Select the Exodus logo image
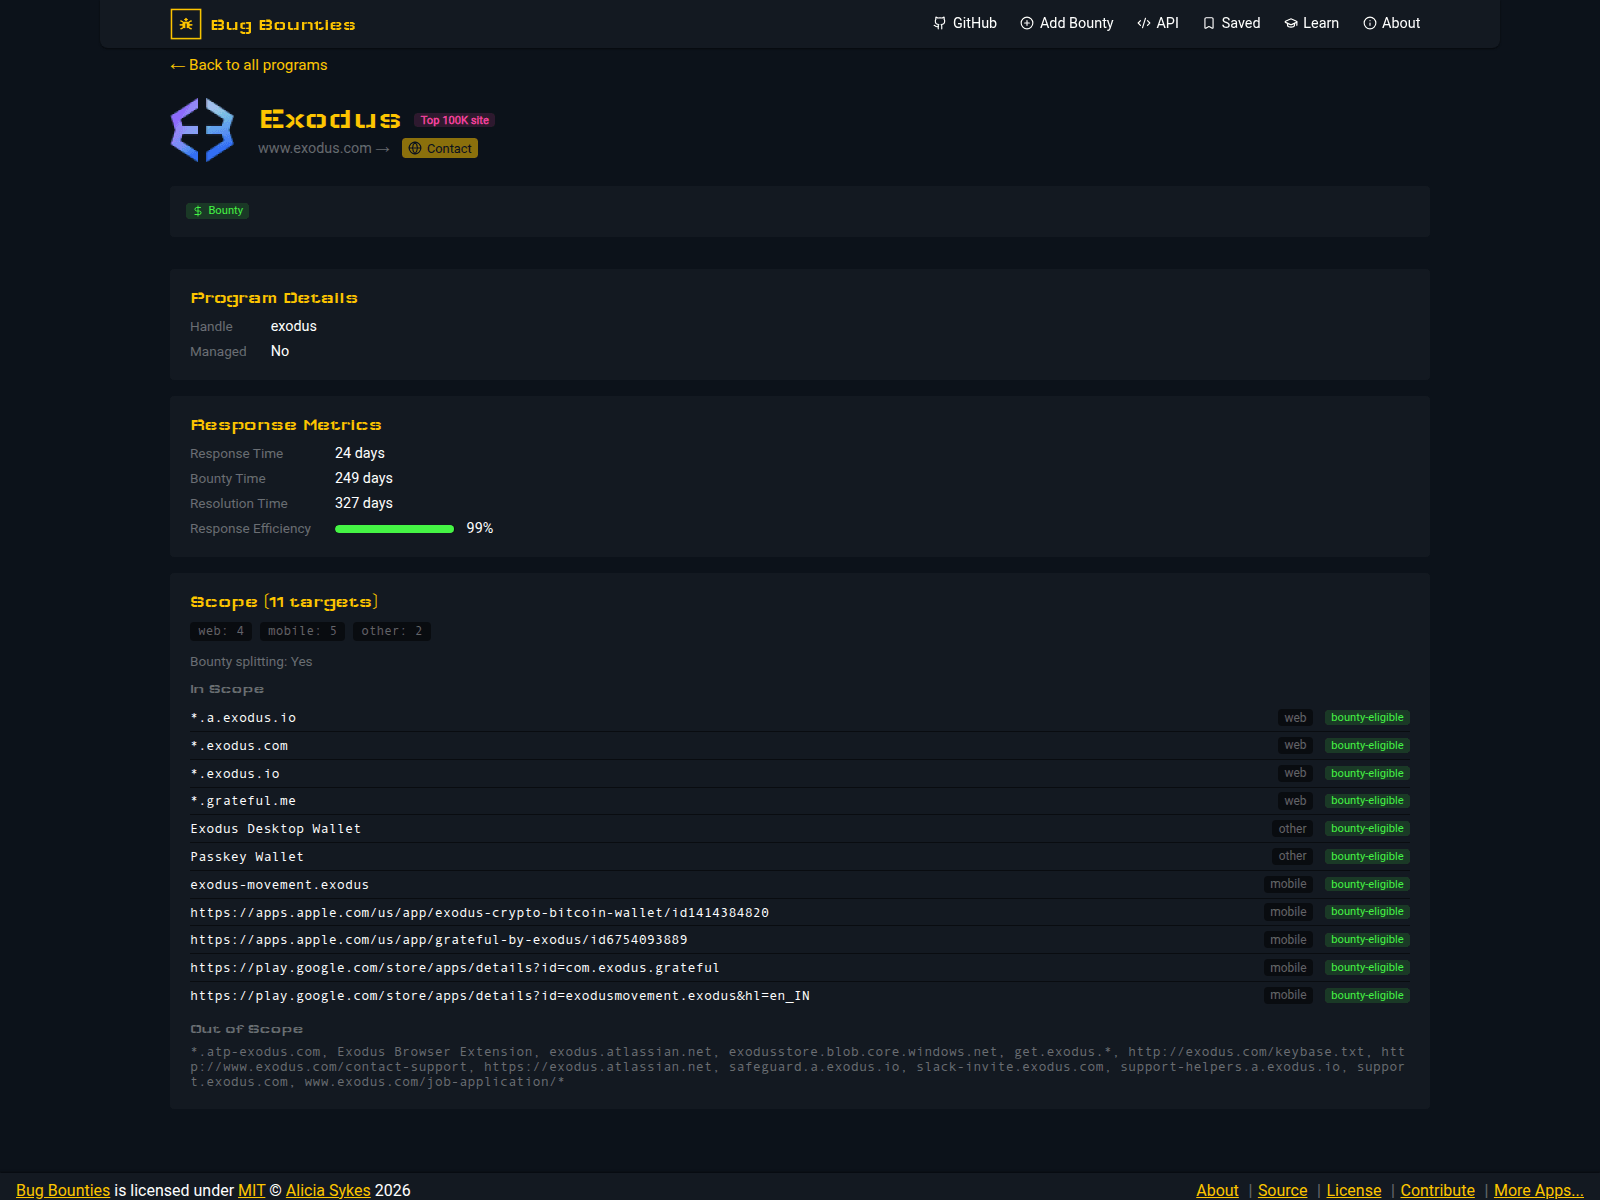 click(201, 130)
